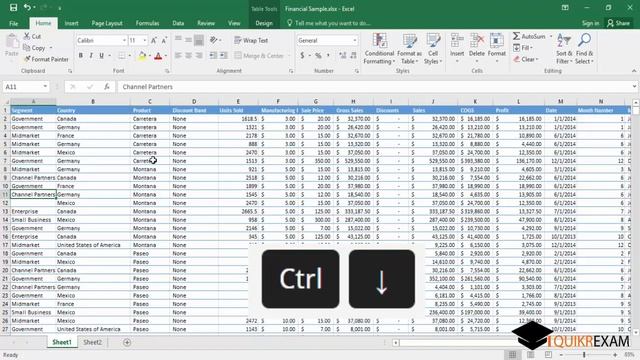The image size is (640, 360).
Task: Click the Share button
Action: (x=618, y=23)
